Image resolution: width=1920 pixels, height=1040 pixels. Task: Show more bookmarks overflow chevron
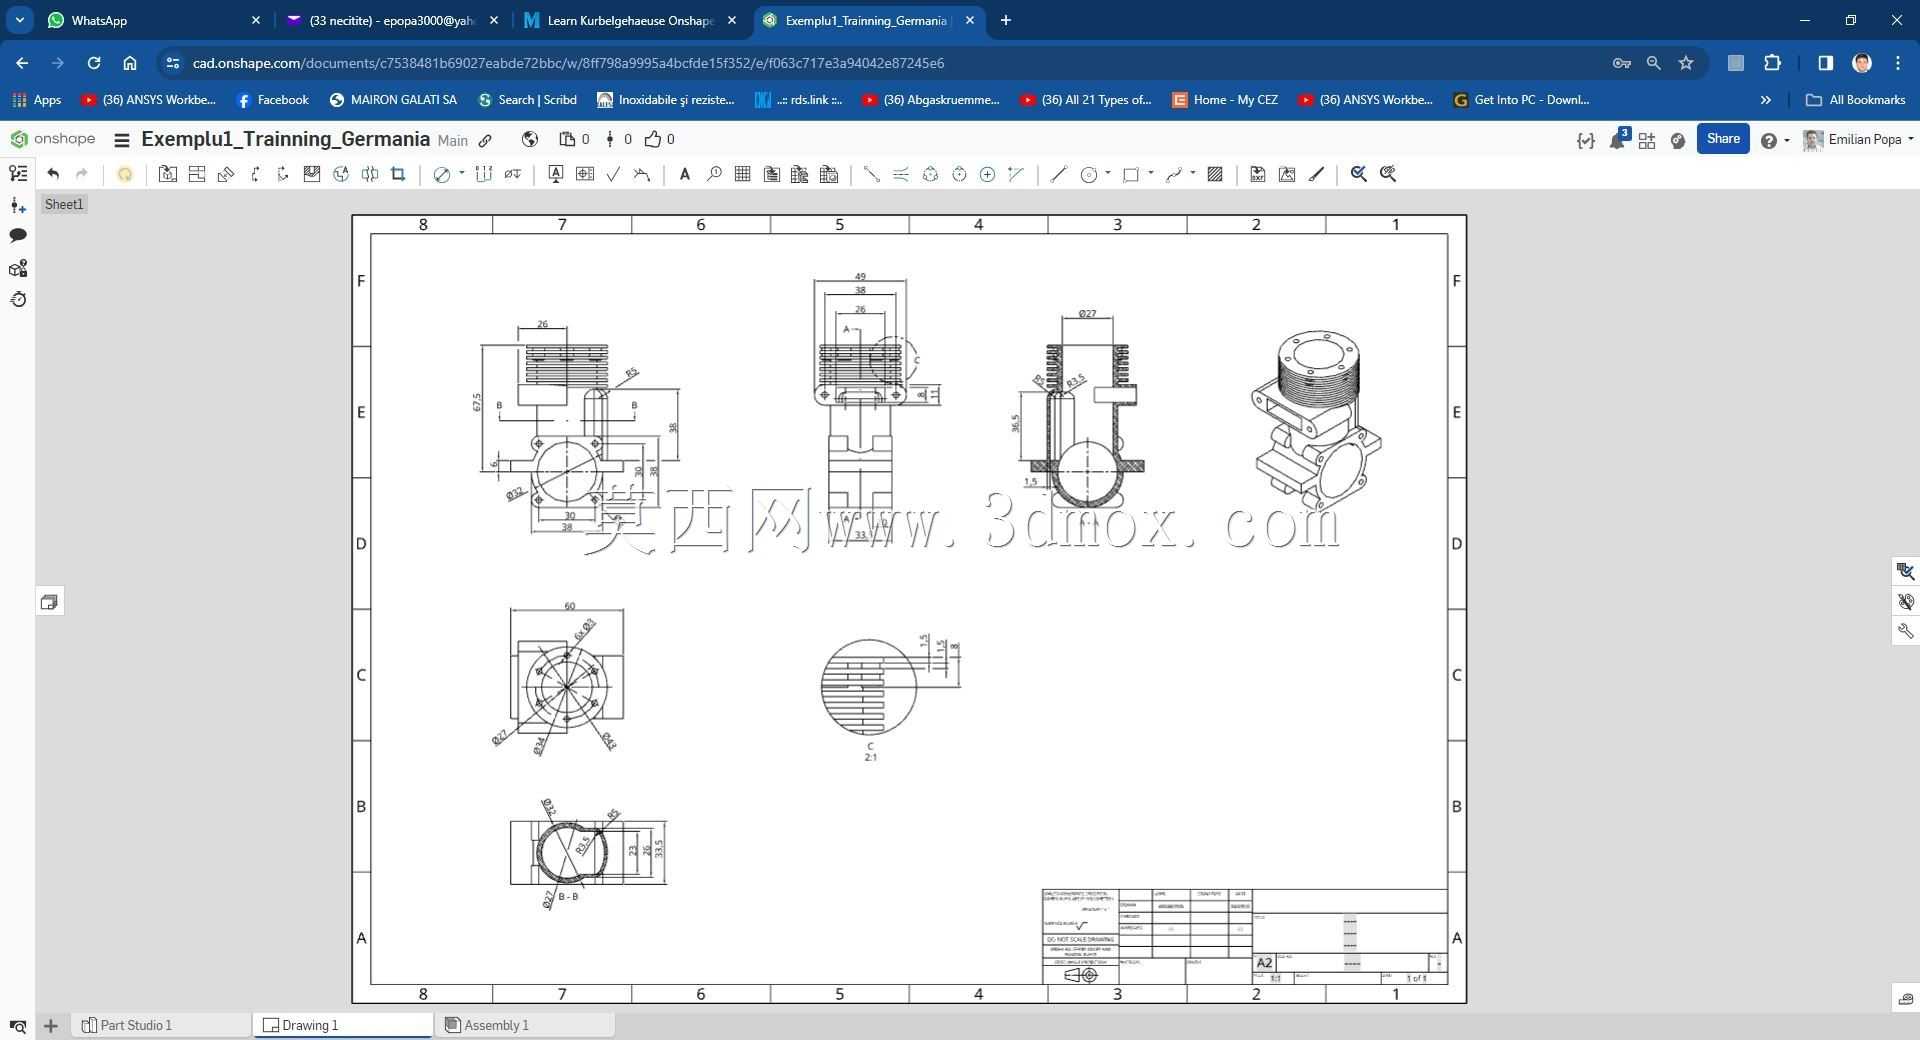click(x=1765, y=100)
